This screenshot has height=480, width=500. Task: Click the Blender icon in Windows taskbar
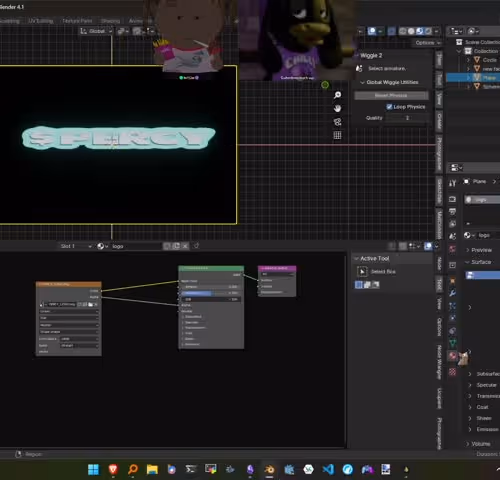click(269, 469)
